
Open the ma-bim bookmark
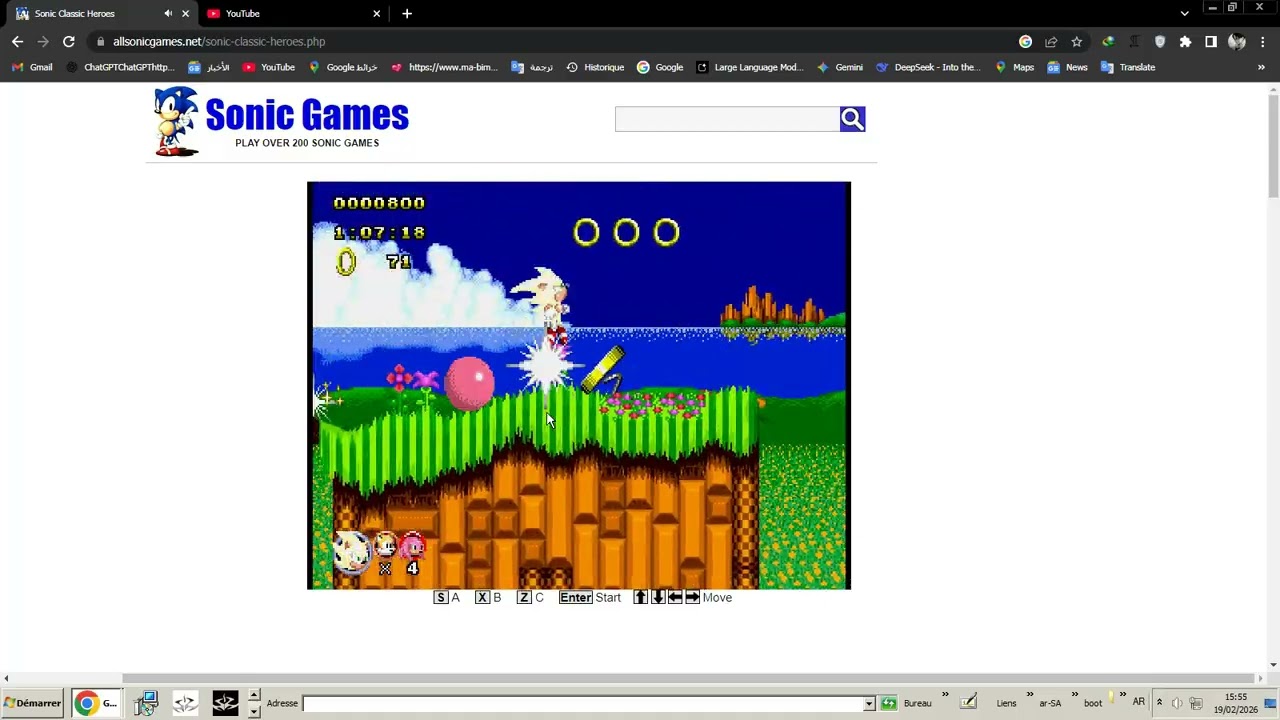click(x=444, y=67)
